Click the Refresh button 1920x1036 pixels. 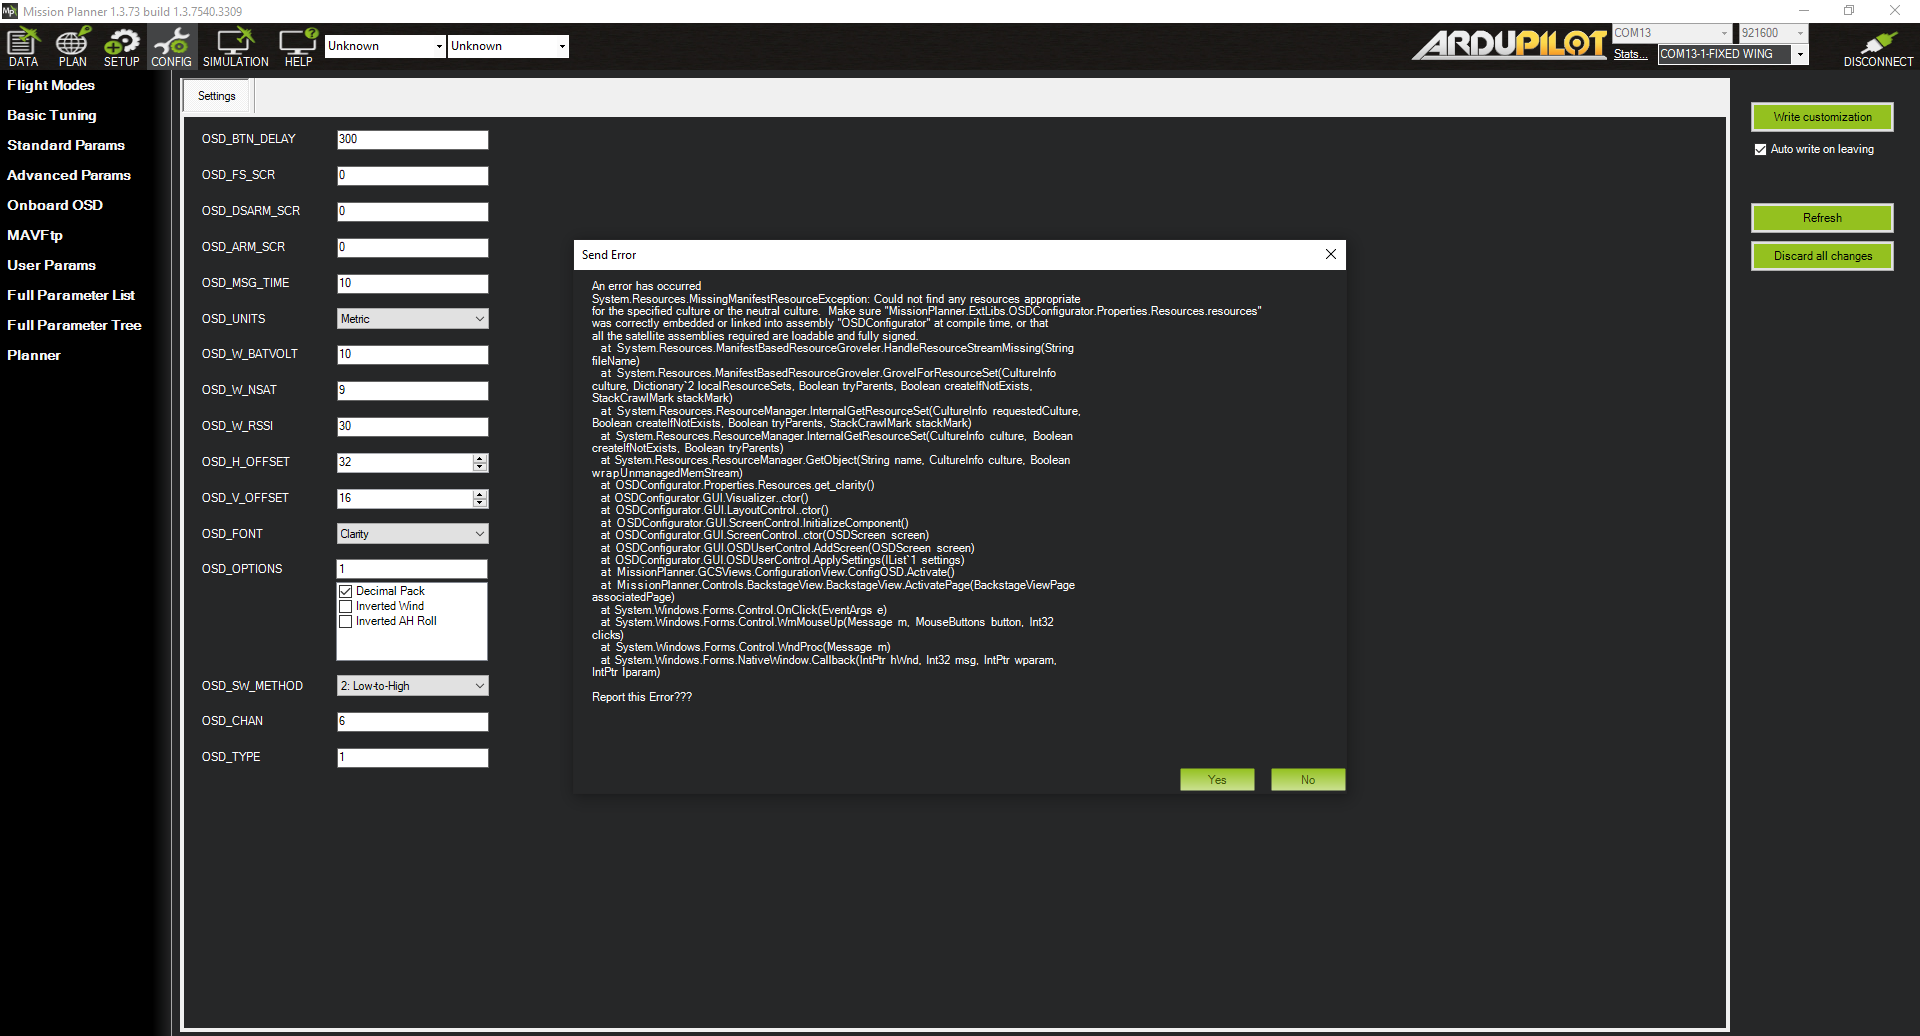click(x=1822, y=218)
